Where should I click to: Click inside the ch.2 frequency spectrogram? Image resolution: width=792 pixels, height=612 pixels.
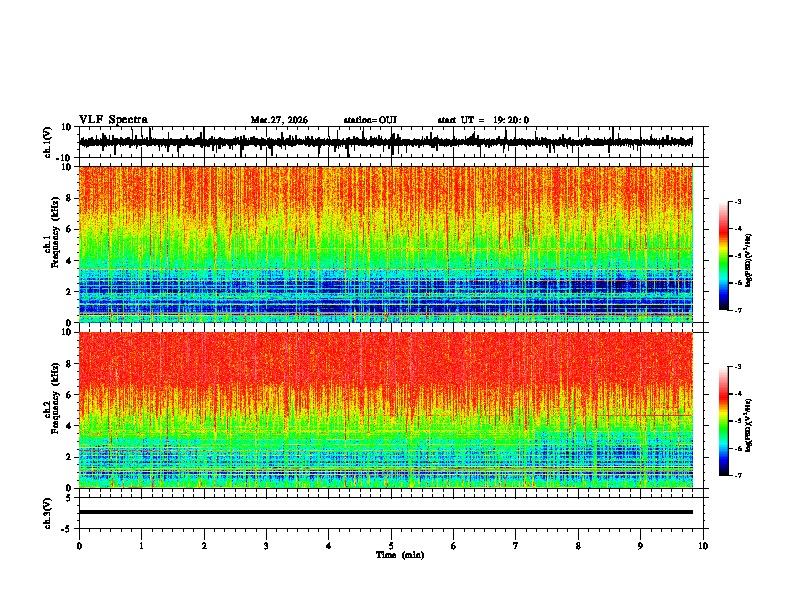point(385,410)
